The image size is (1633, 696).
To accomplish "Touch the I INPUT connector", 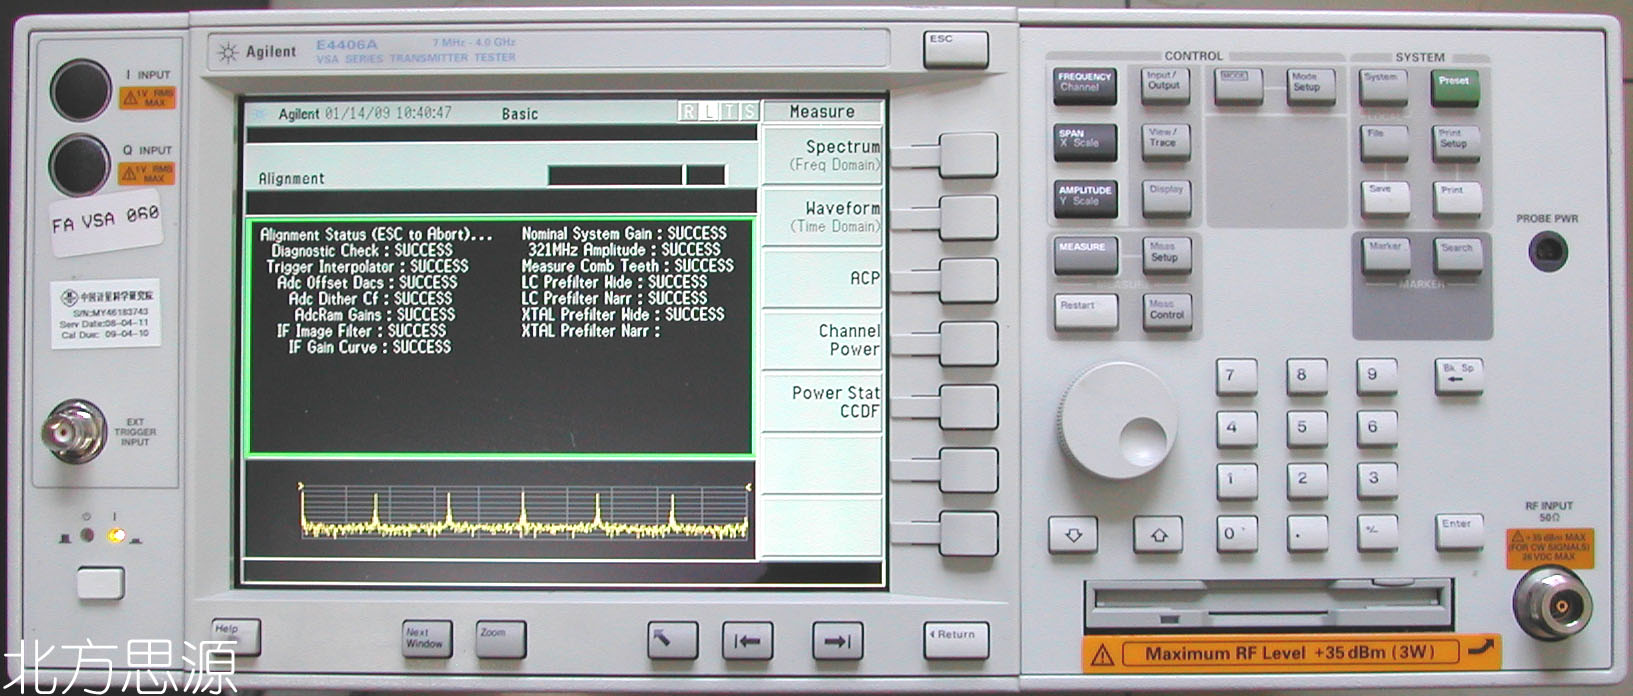I will click(x=80, y=90).
